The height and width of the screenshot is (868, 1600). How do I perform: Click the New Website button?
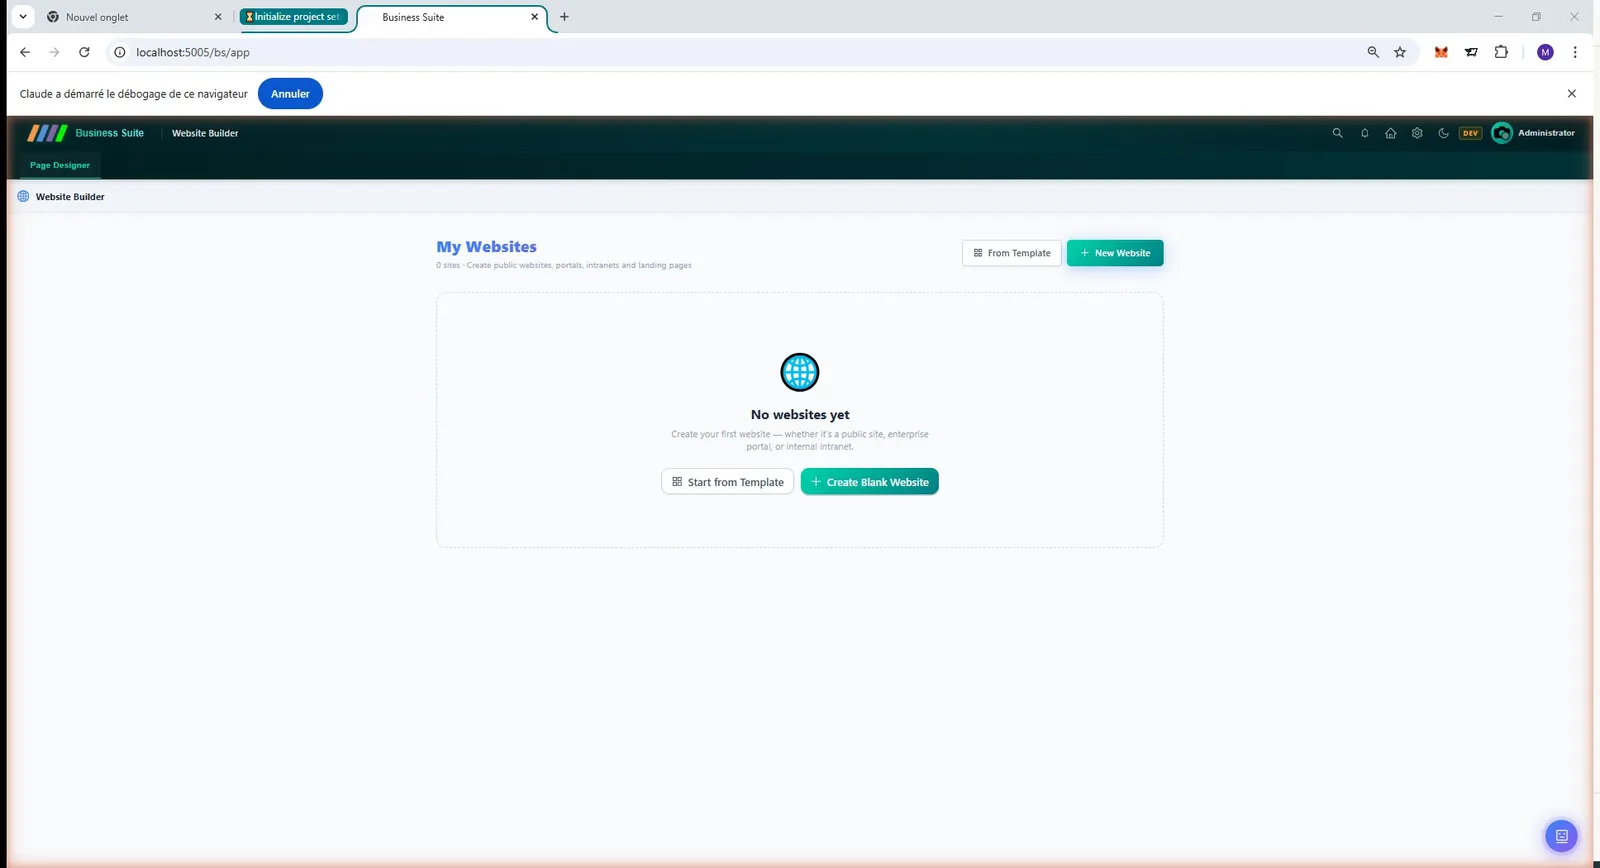pos(1115,253)
